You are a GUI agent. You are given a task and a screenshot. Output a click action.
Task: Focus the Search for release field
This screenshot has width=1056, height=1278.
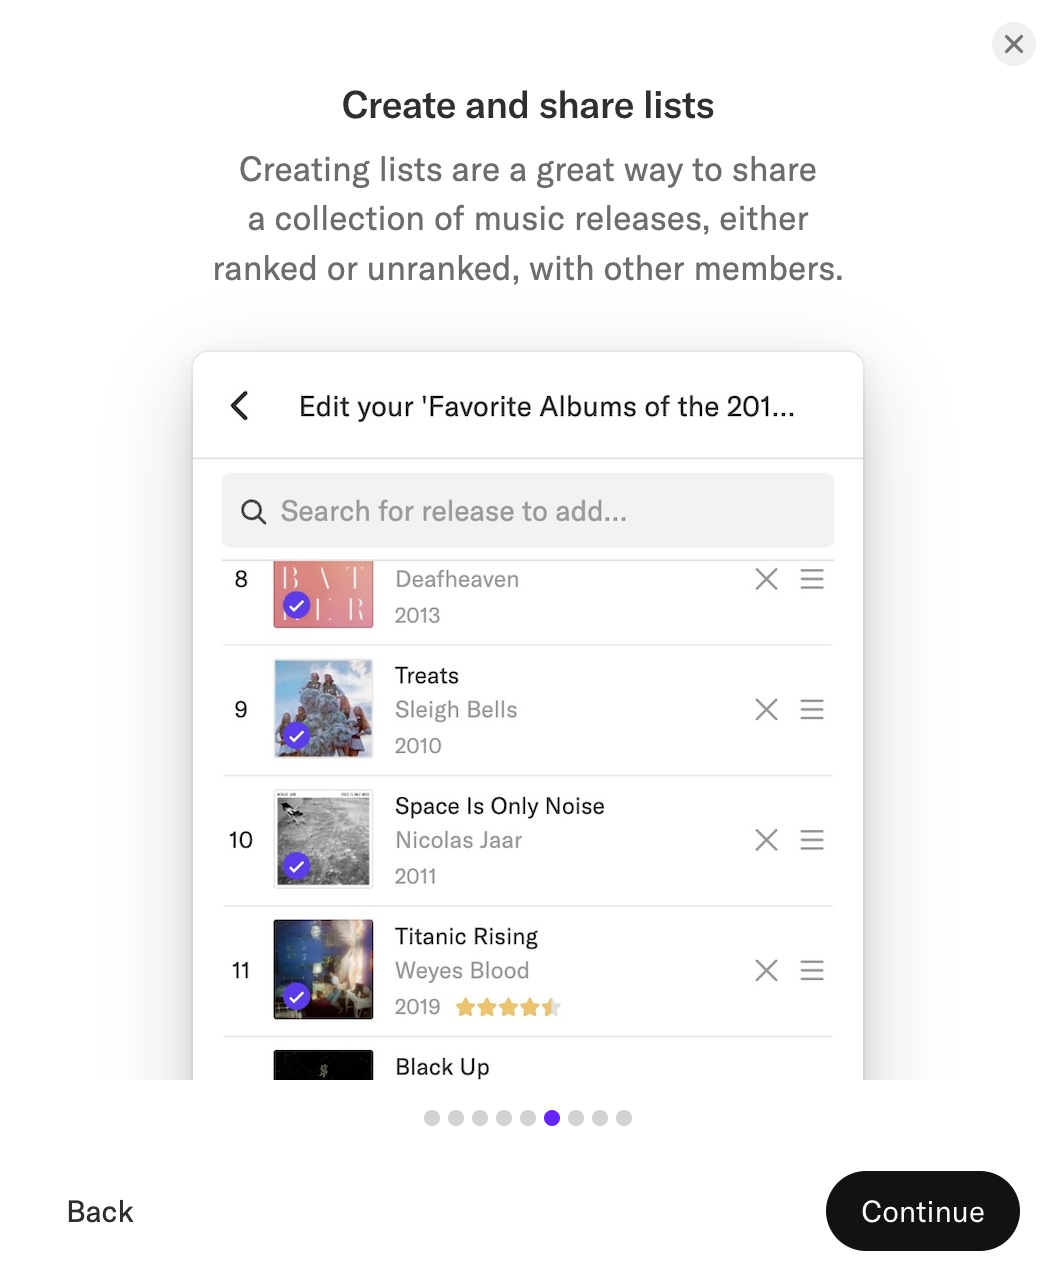(x=540, y=512)
